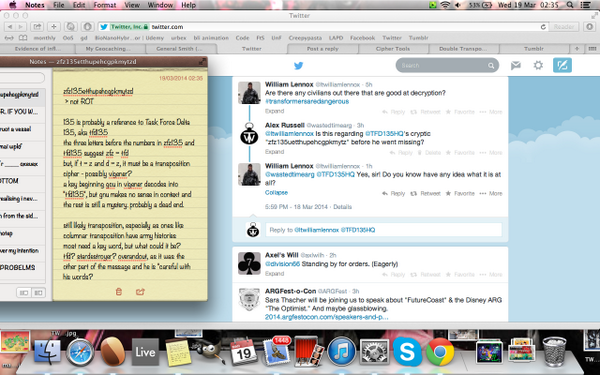
Task: Select the 'PROBELMS' note in list
Action: tap(23, 267)
